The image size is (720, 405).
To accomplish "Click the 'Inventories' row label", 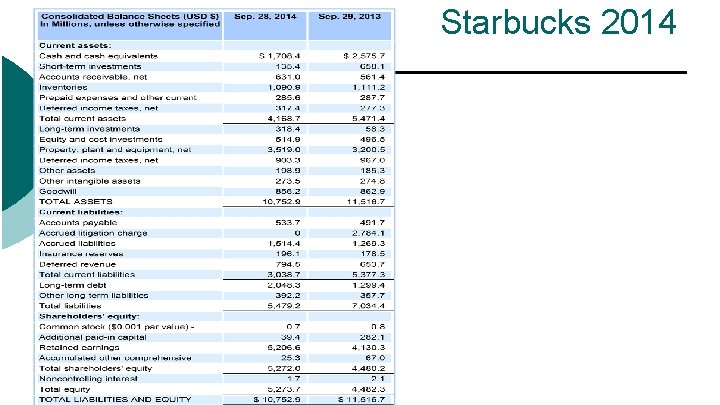I will pyautogui.click(x=63, y=87).
